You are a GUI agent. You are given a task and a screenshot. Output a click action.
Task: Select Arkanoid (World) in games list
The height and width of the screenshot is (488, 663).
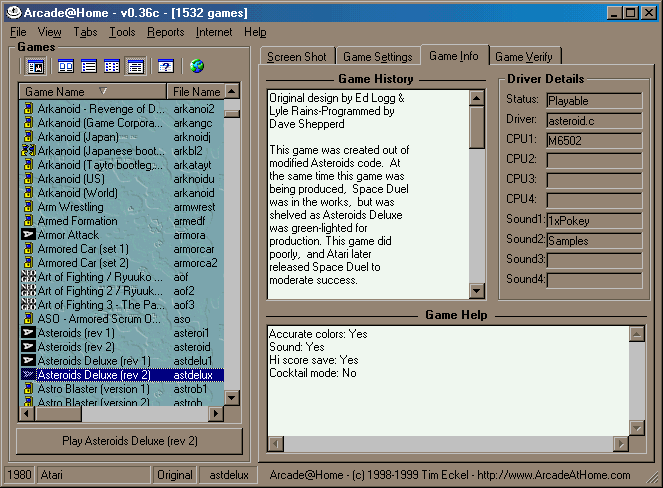[x=122, y=192]
